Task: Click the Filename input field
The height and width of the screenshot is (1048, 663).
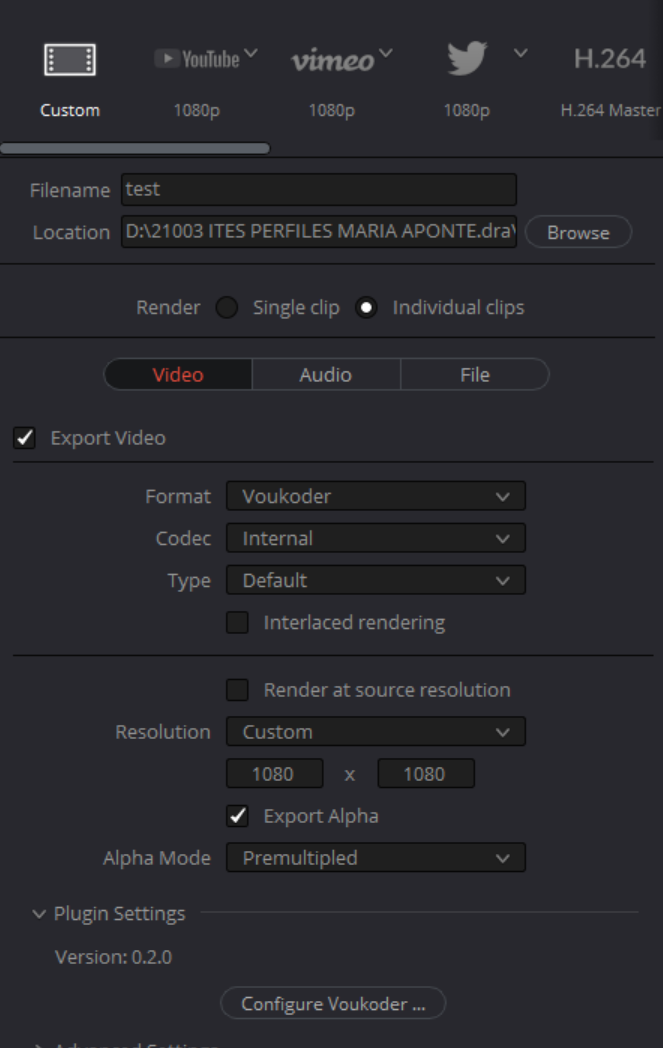Action: tap(319, 189)
